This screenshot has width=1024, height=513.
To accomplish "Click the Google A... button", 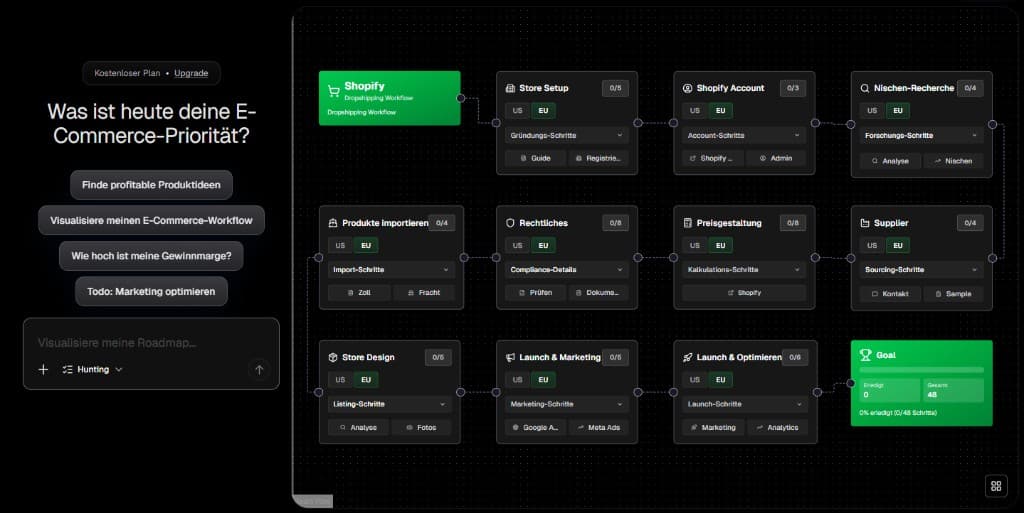I will (536, 428).
